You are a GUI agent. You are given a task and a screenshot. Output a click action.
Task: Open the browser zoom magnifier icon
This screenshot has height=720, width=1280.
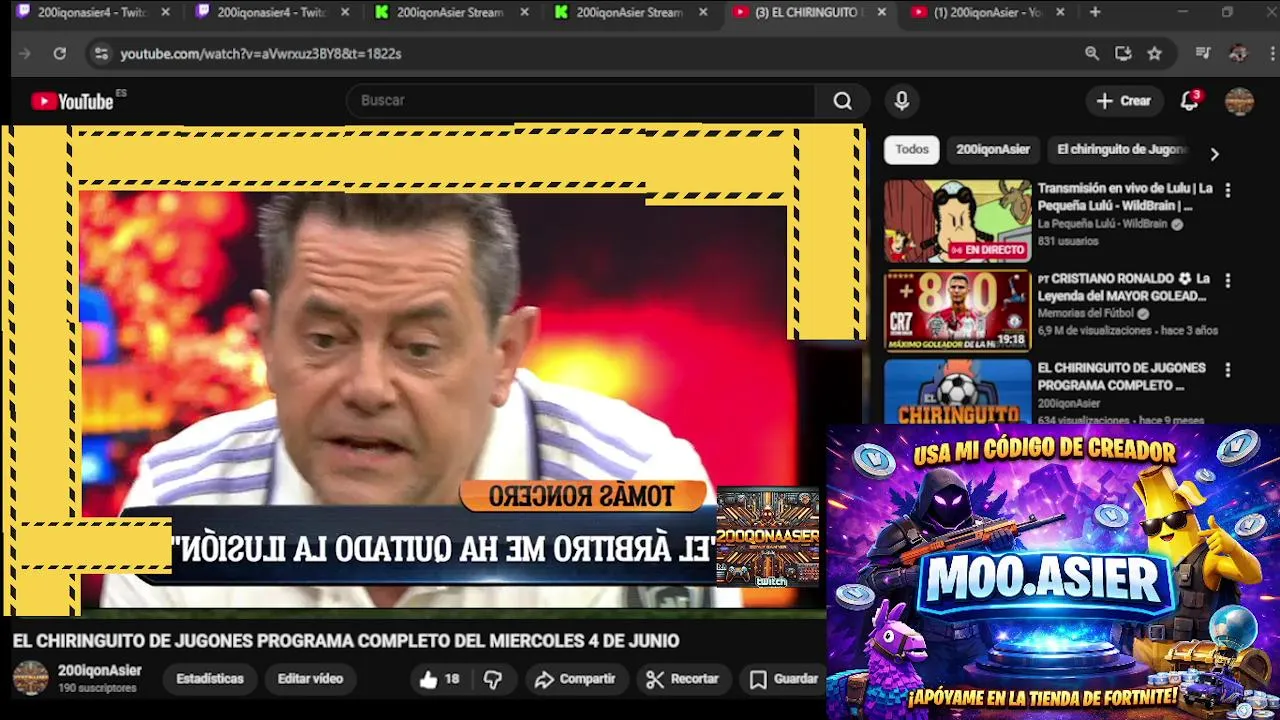(1092, 54)
